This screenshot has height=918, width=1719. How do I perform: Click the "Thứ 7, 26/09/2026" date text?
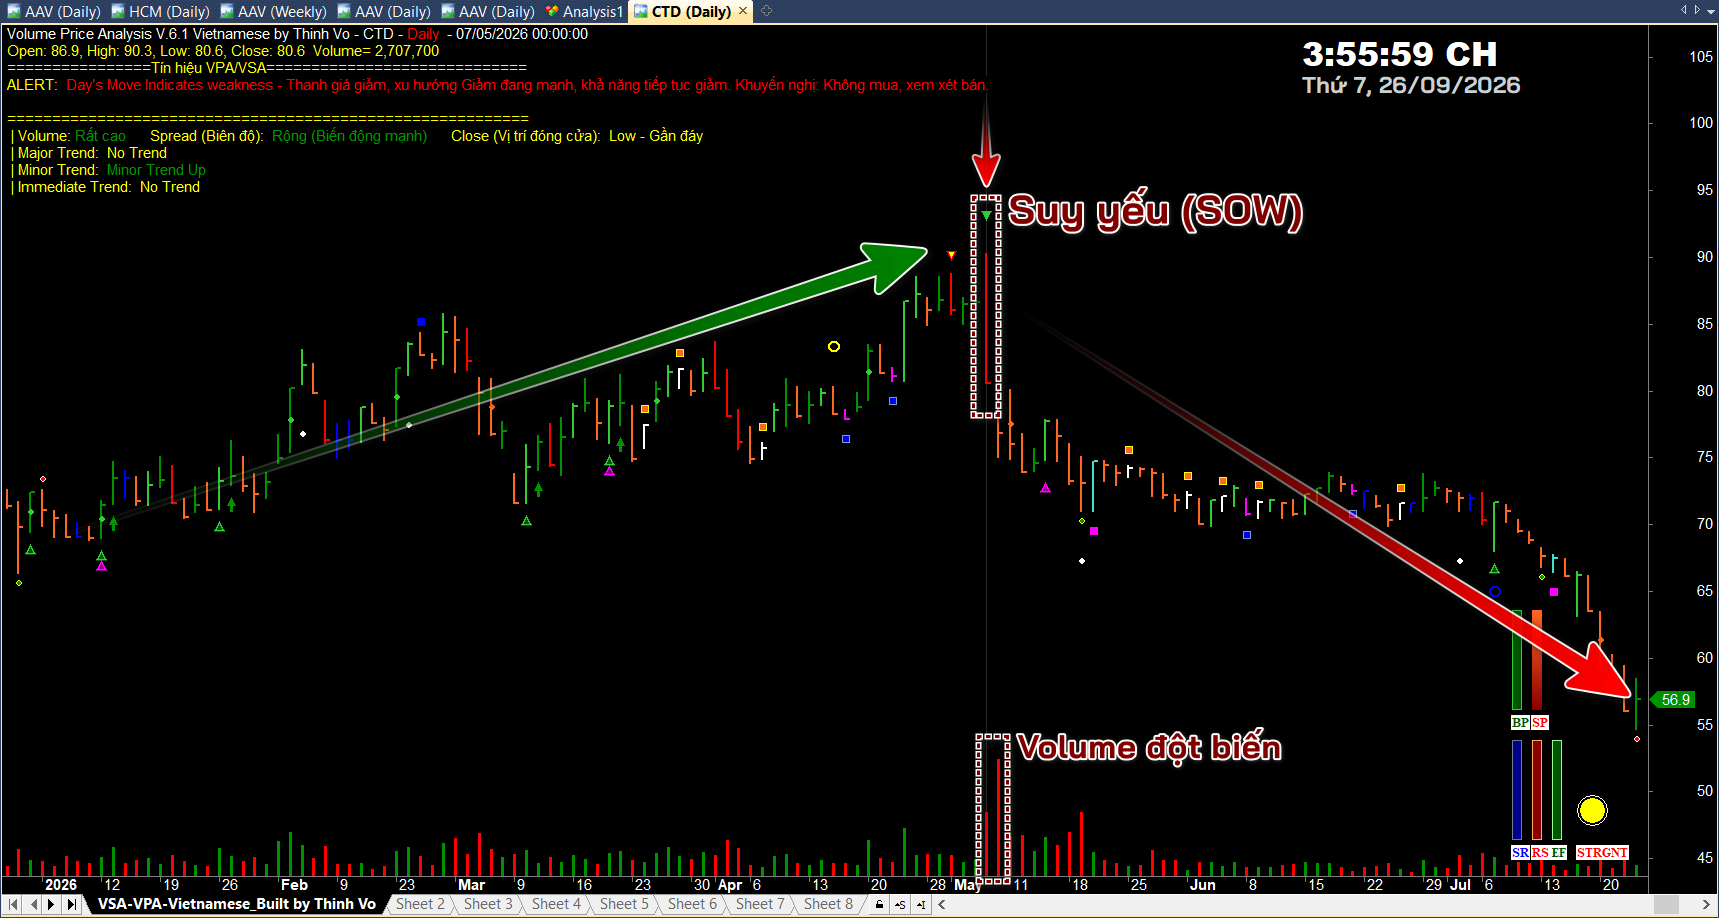(x=1411, y=85)
